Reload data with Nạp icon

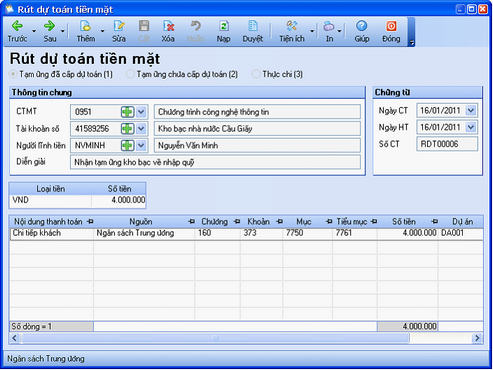(223, 26)
